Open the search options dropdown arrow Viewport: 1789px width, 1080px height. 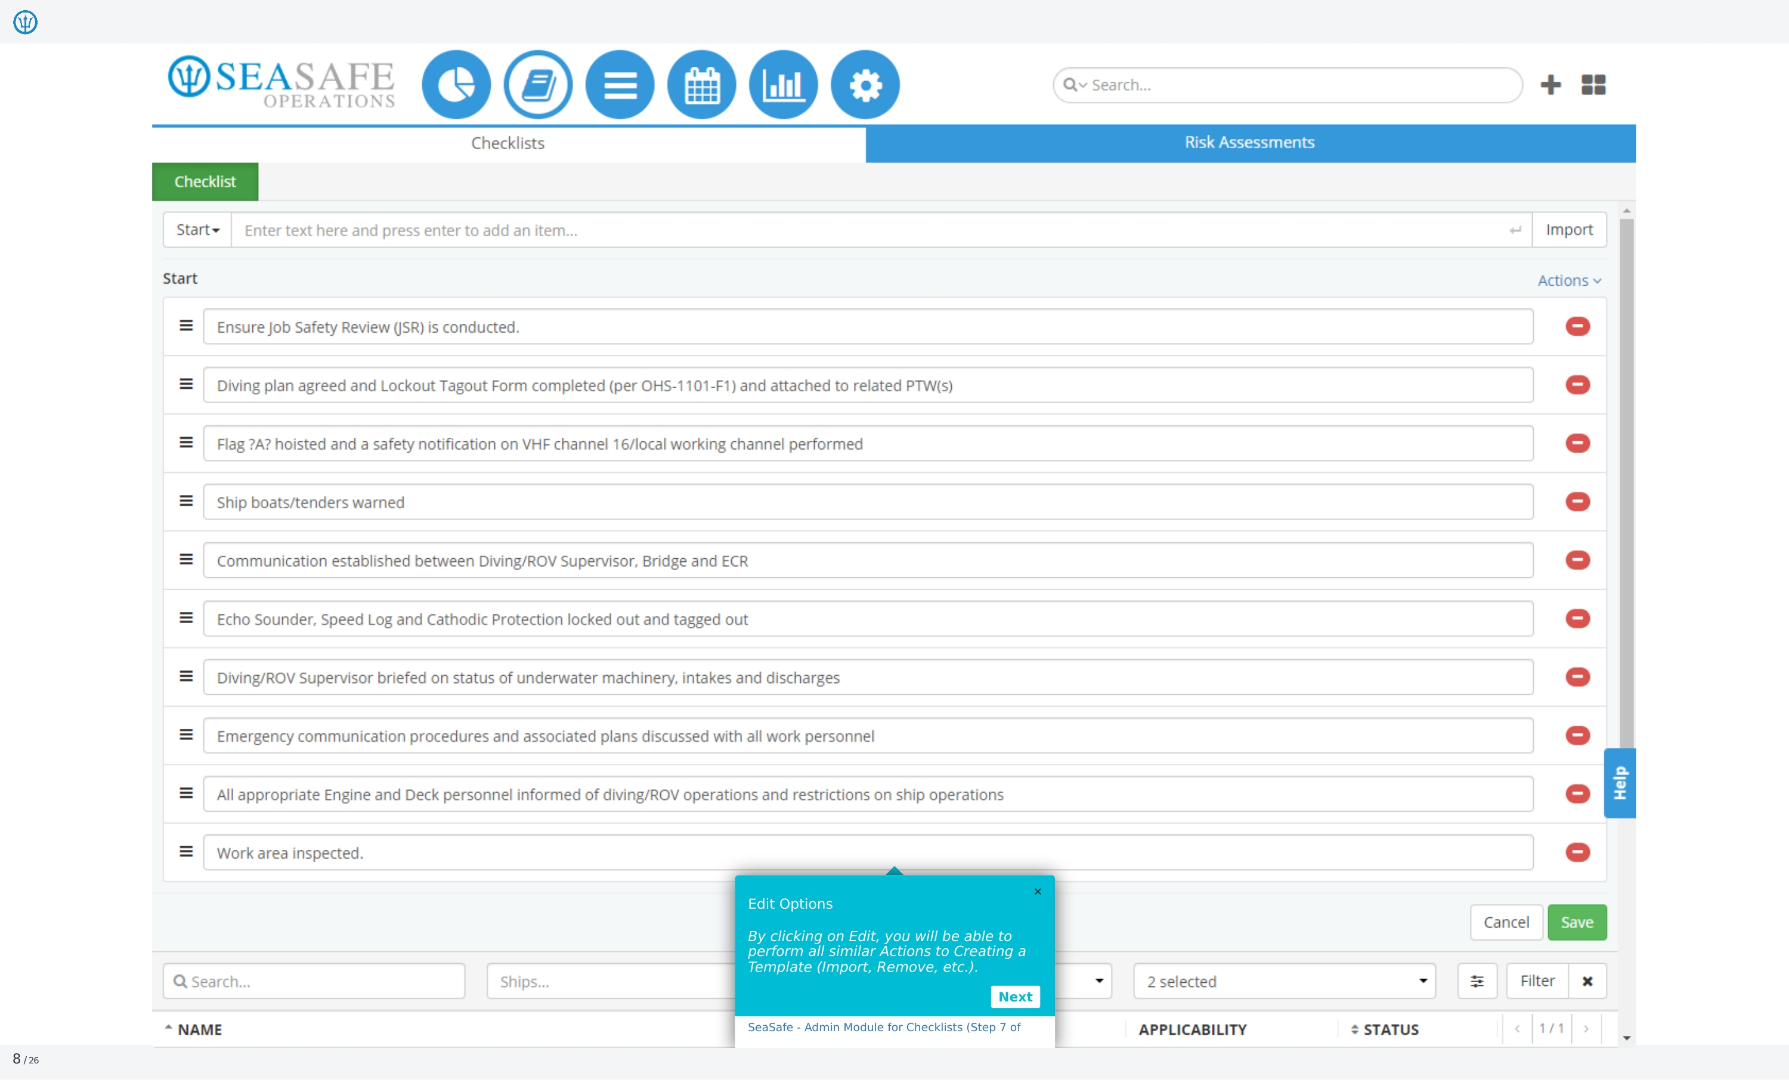(1076, 85)
